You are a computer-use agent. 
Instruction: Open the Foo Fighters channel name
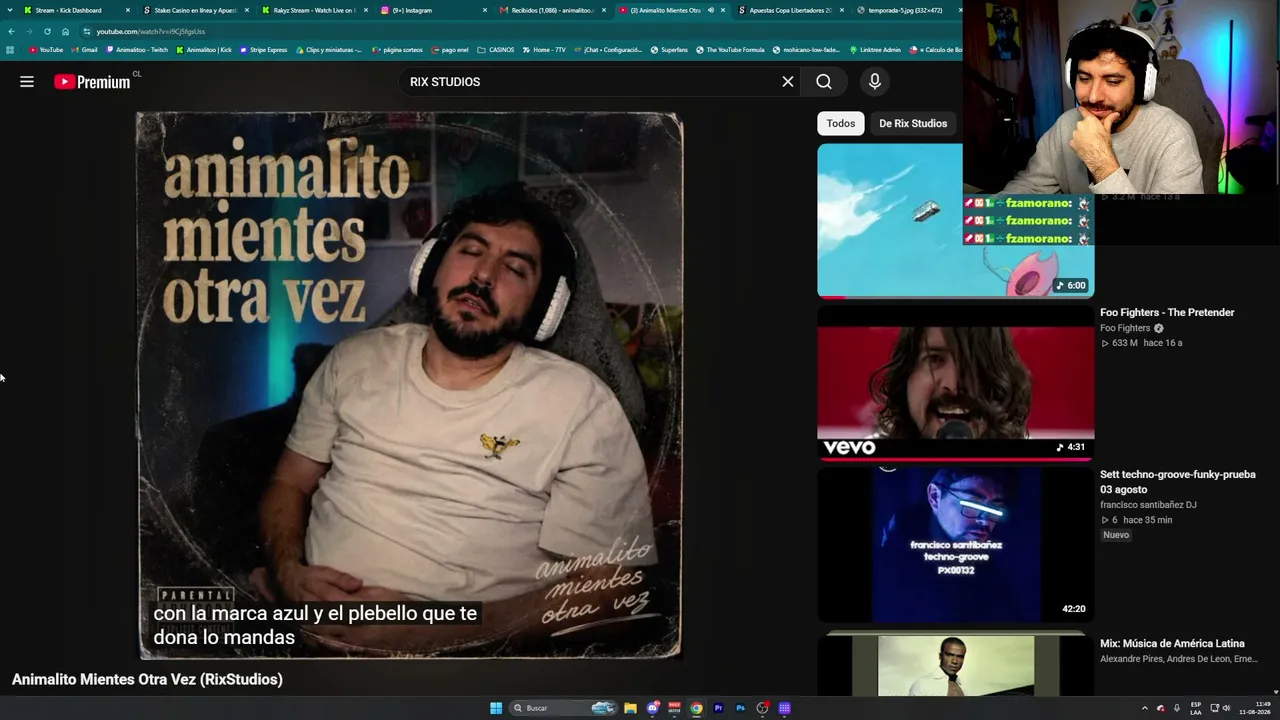pos(1125,328)
